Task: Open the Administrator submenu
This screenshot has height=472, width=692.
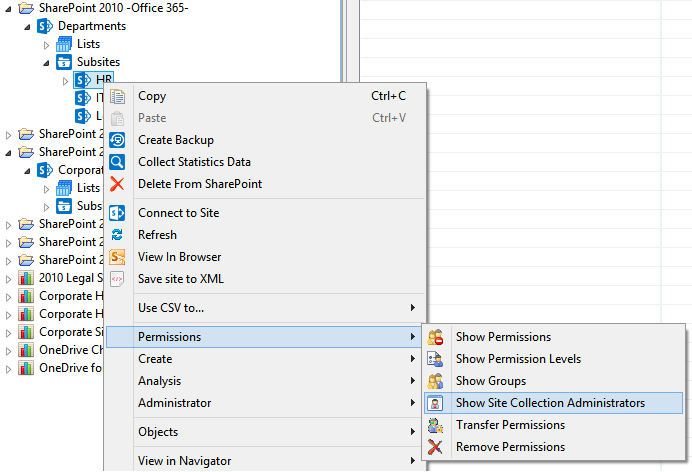Action: click(265, 403)
